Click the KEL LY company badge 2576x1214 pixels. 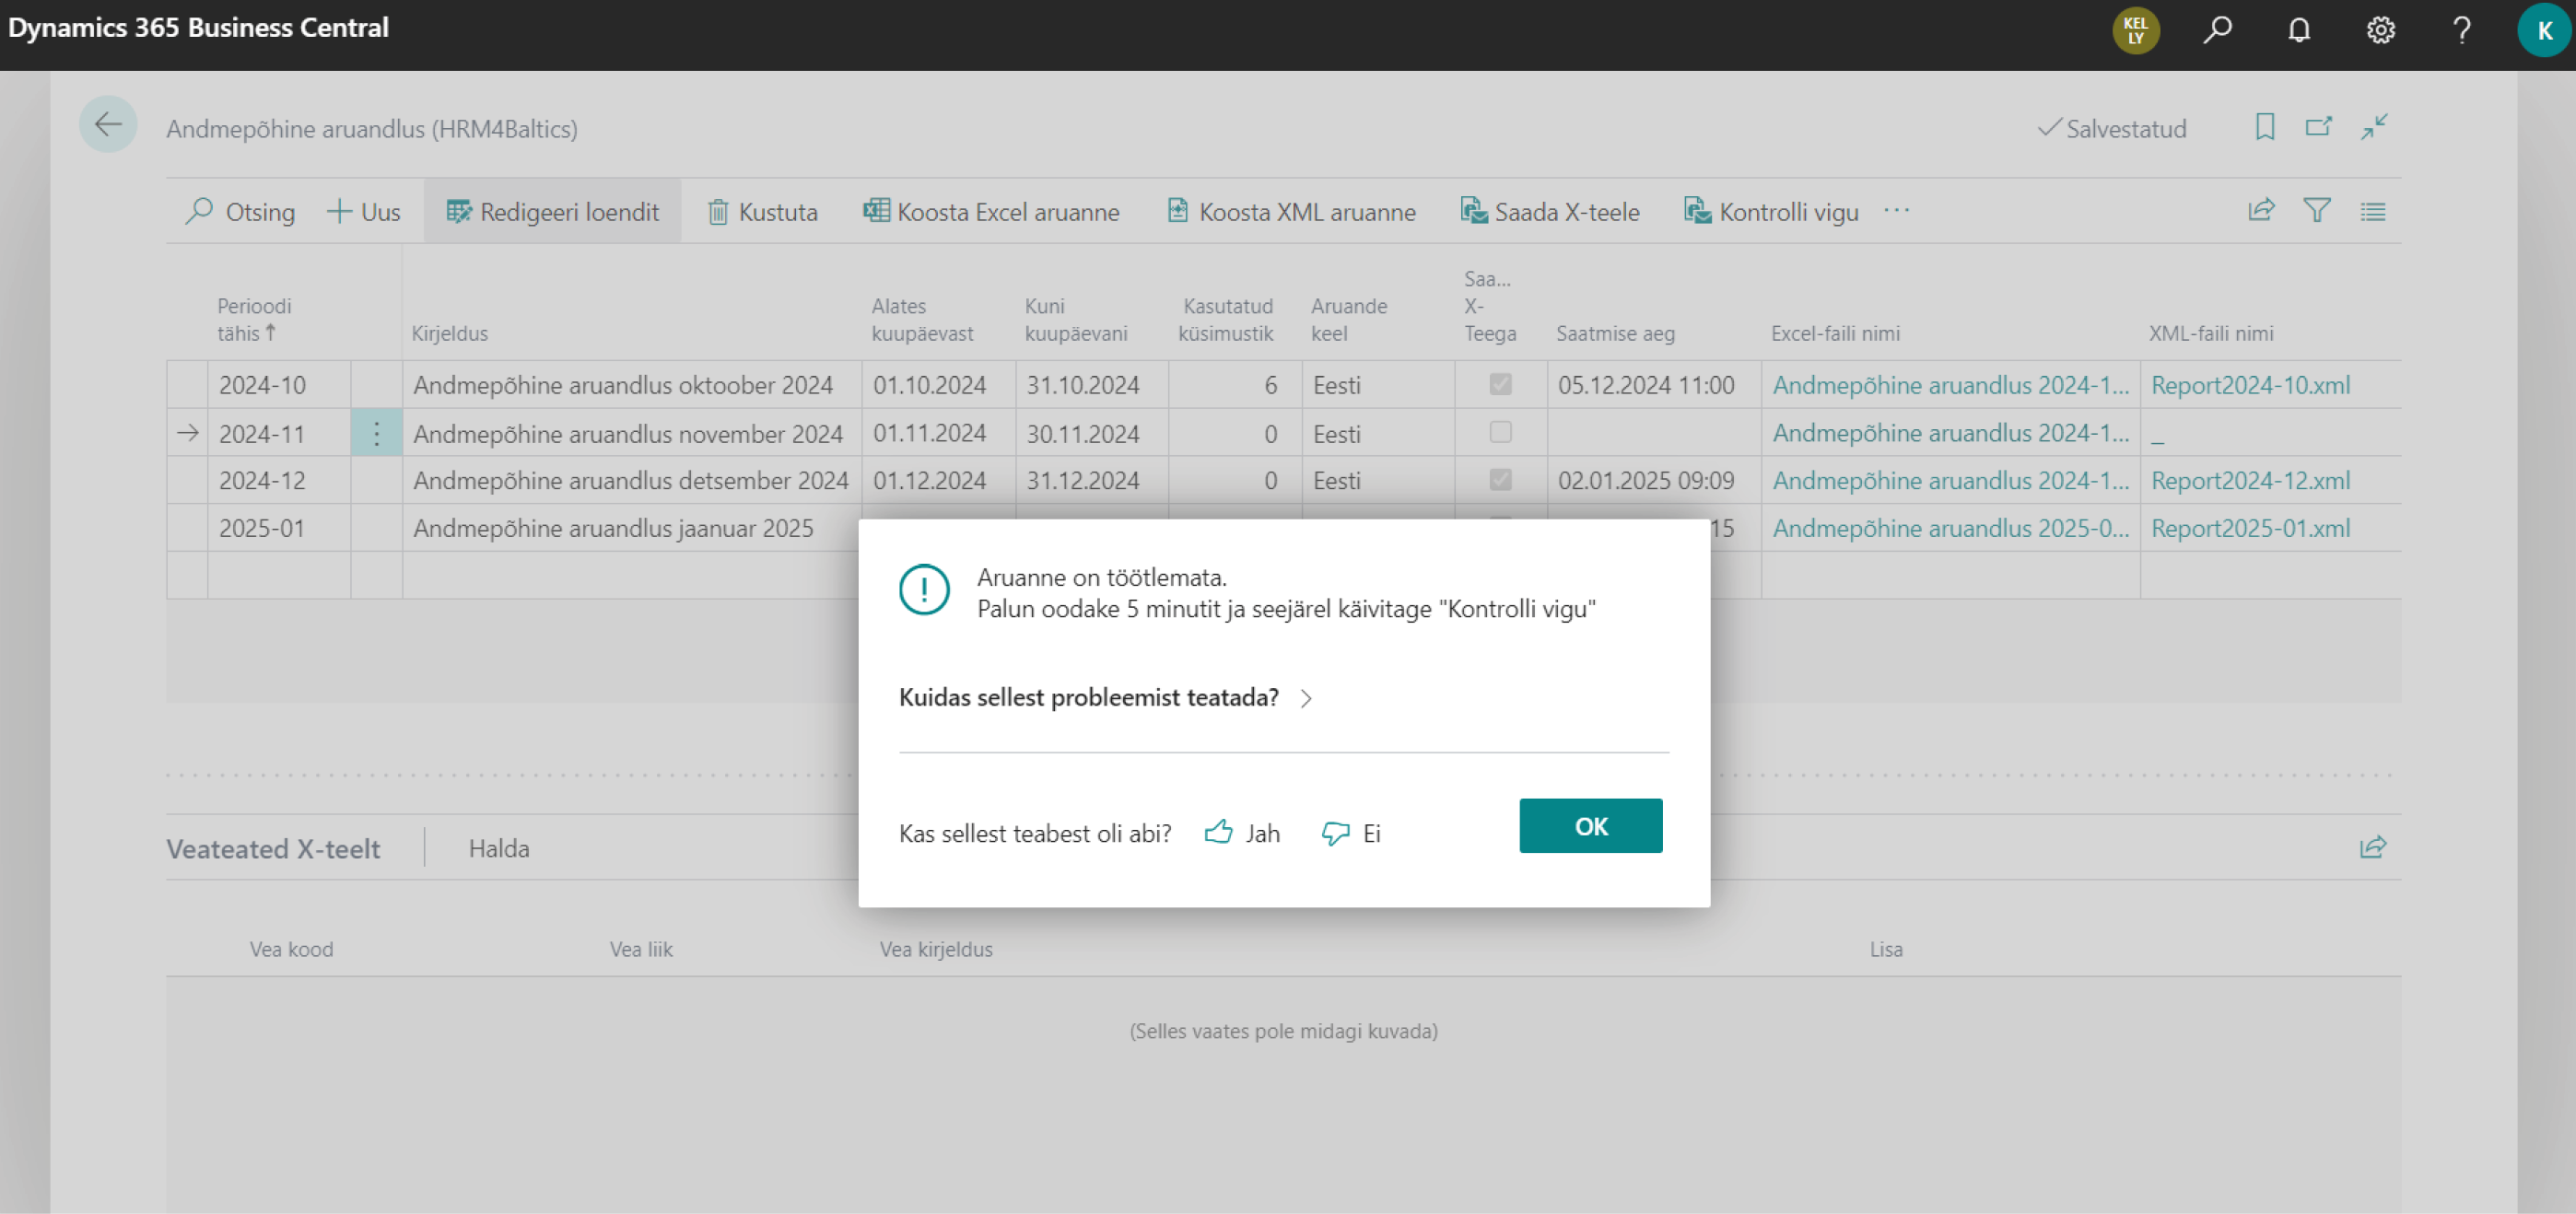pos(2135,30)
